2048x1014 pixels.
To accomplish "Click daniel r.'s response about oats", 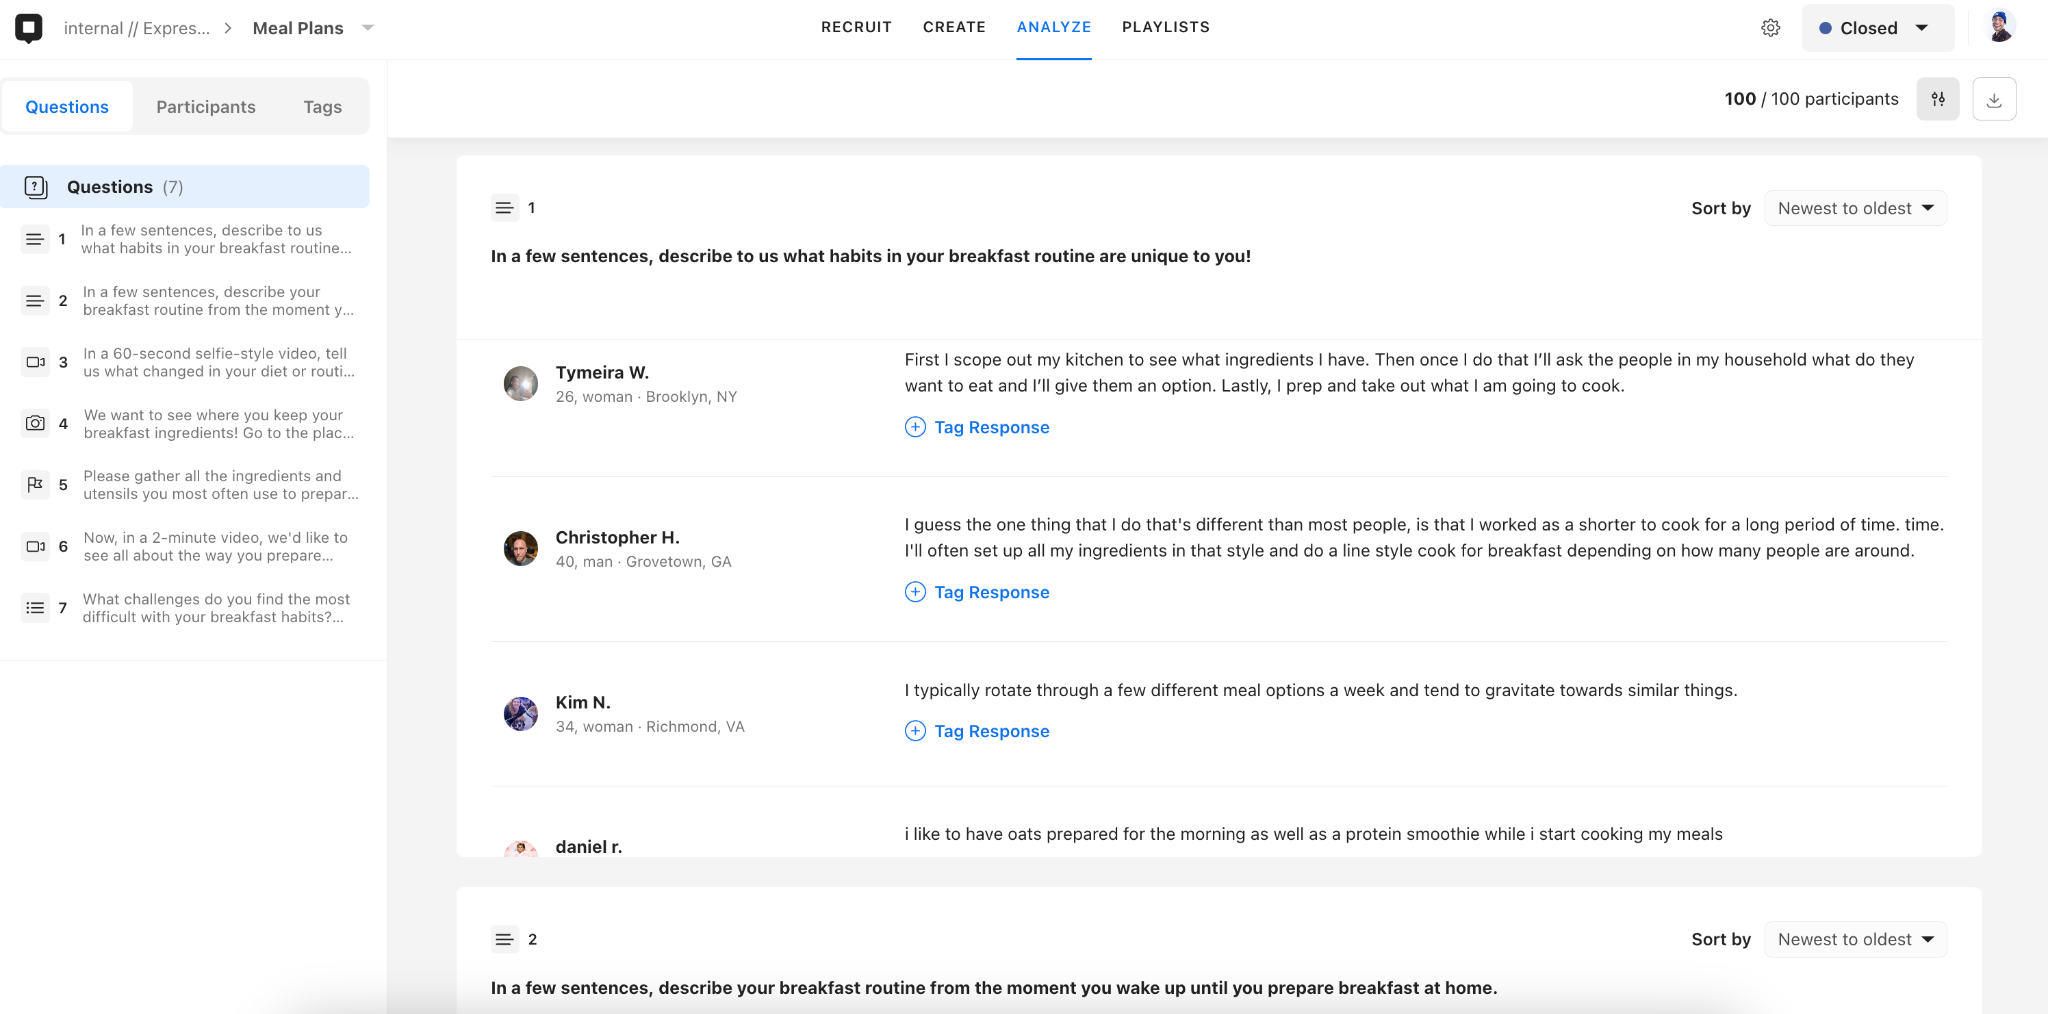I will [1313, 834].
